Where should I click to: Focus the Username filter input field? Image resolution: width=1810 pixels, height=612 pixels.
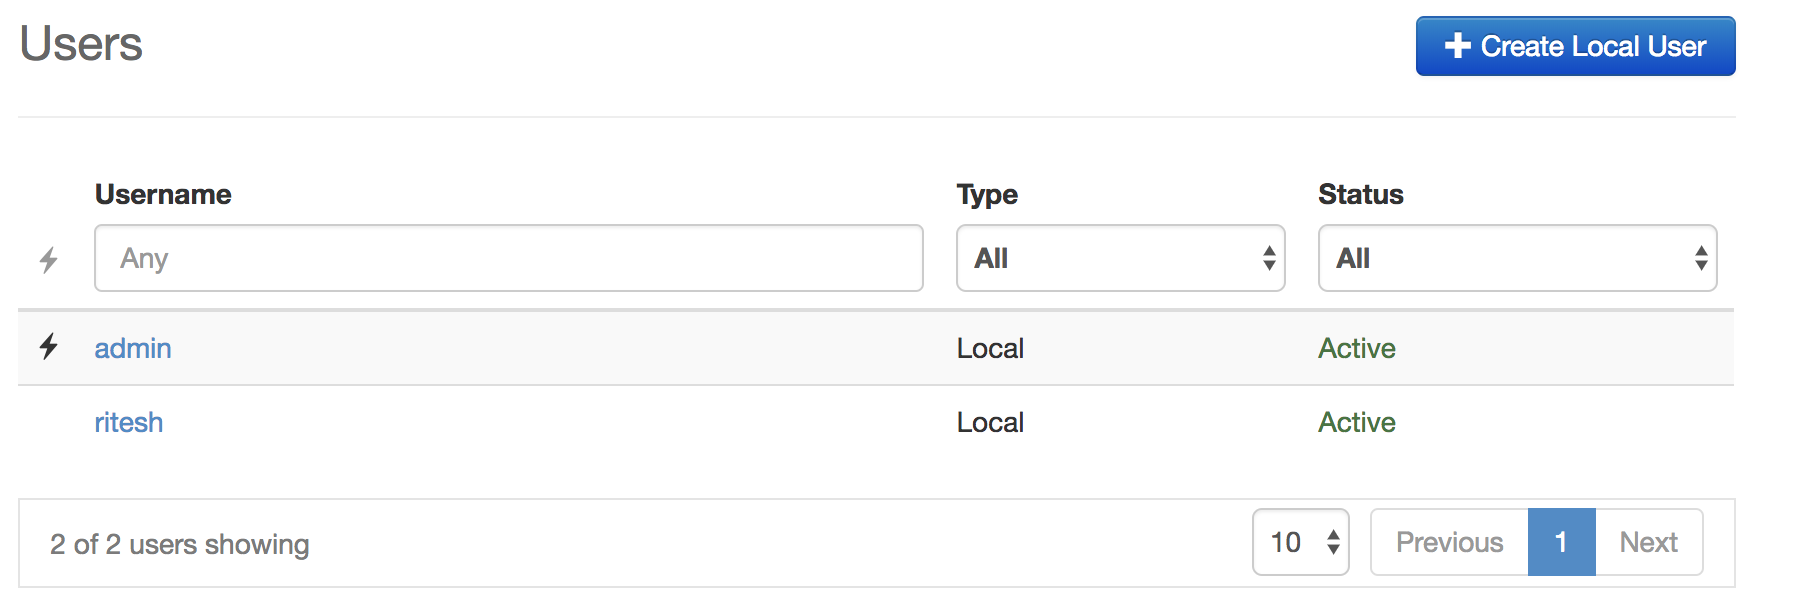coord(508,258)
